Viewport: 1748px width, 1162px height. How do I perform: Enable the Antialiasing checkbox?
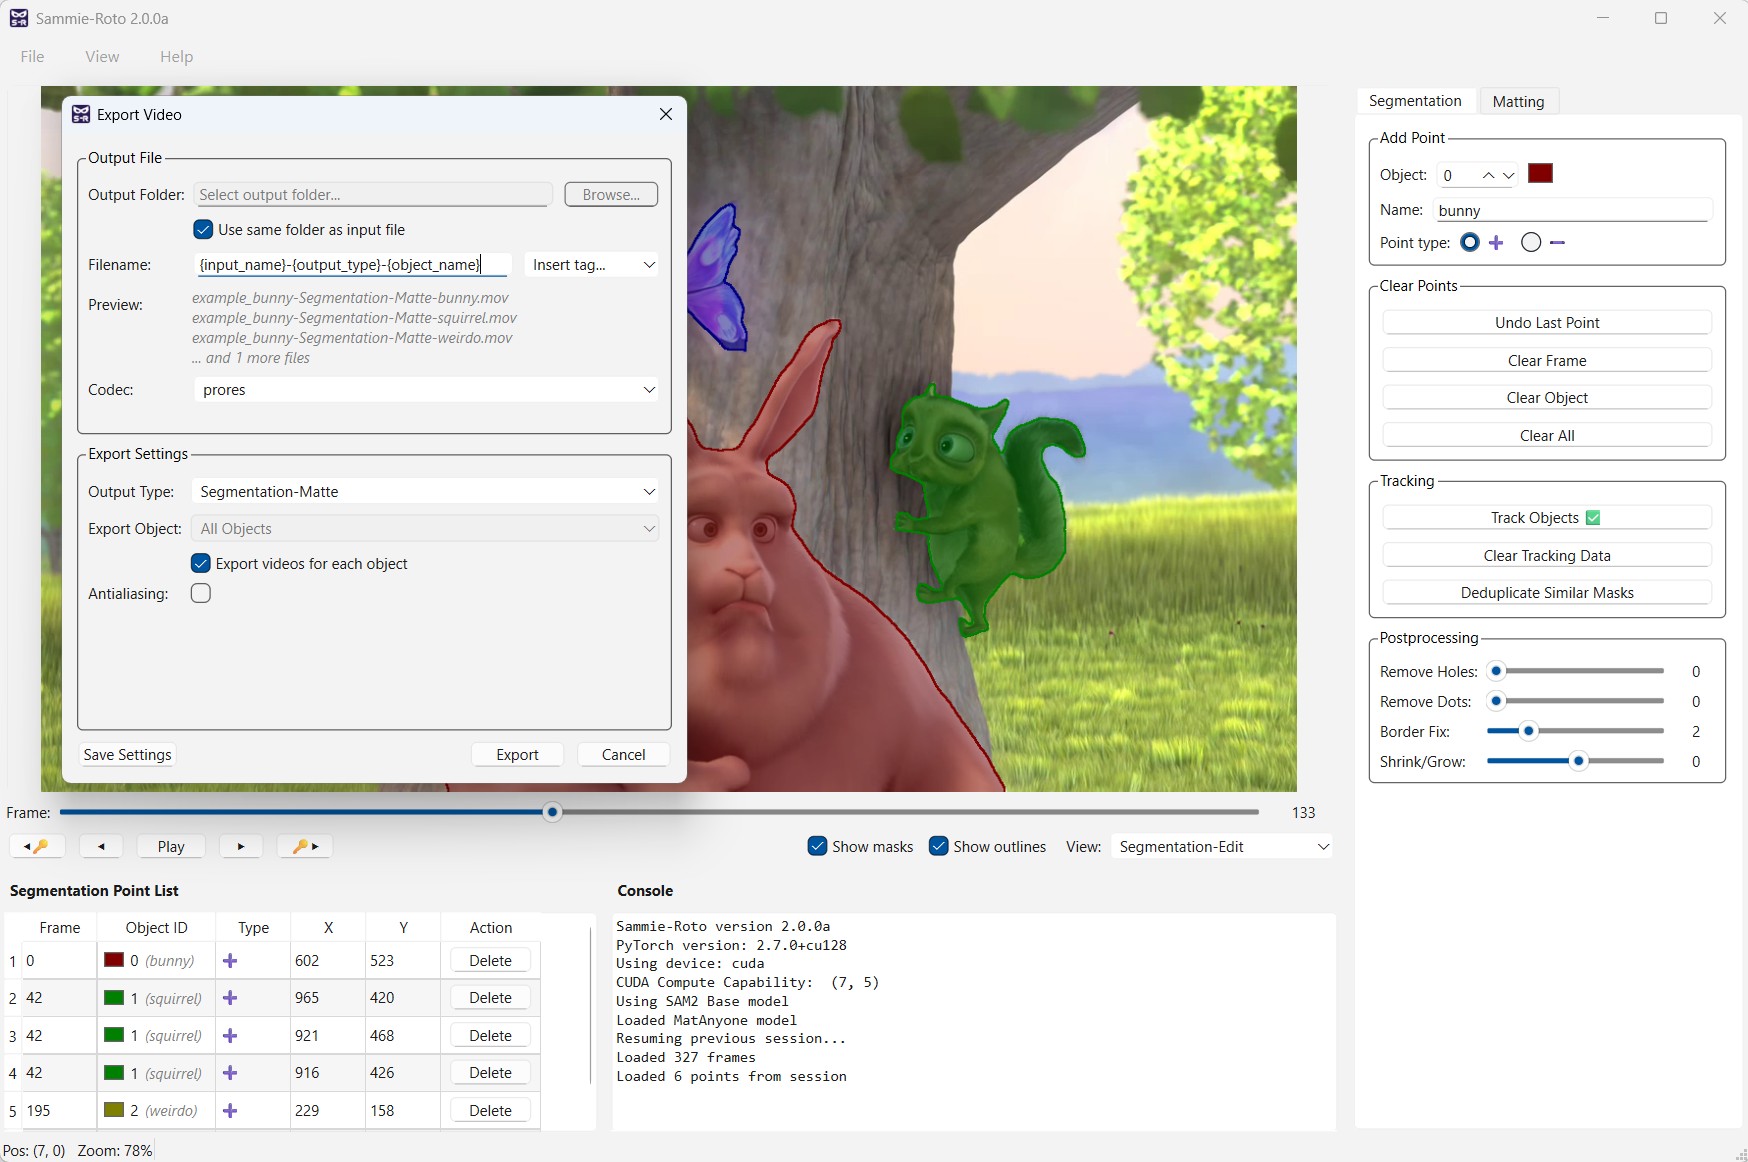pos(201,593)
